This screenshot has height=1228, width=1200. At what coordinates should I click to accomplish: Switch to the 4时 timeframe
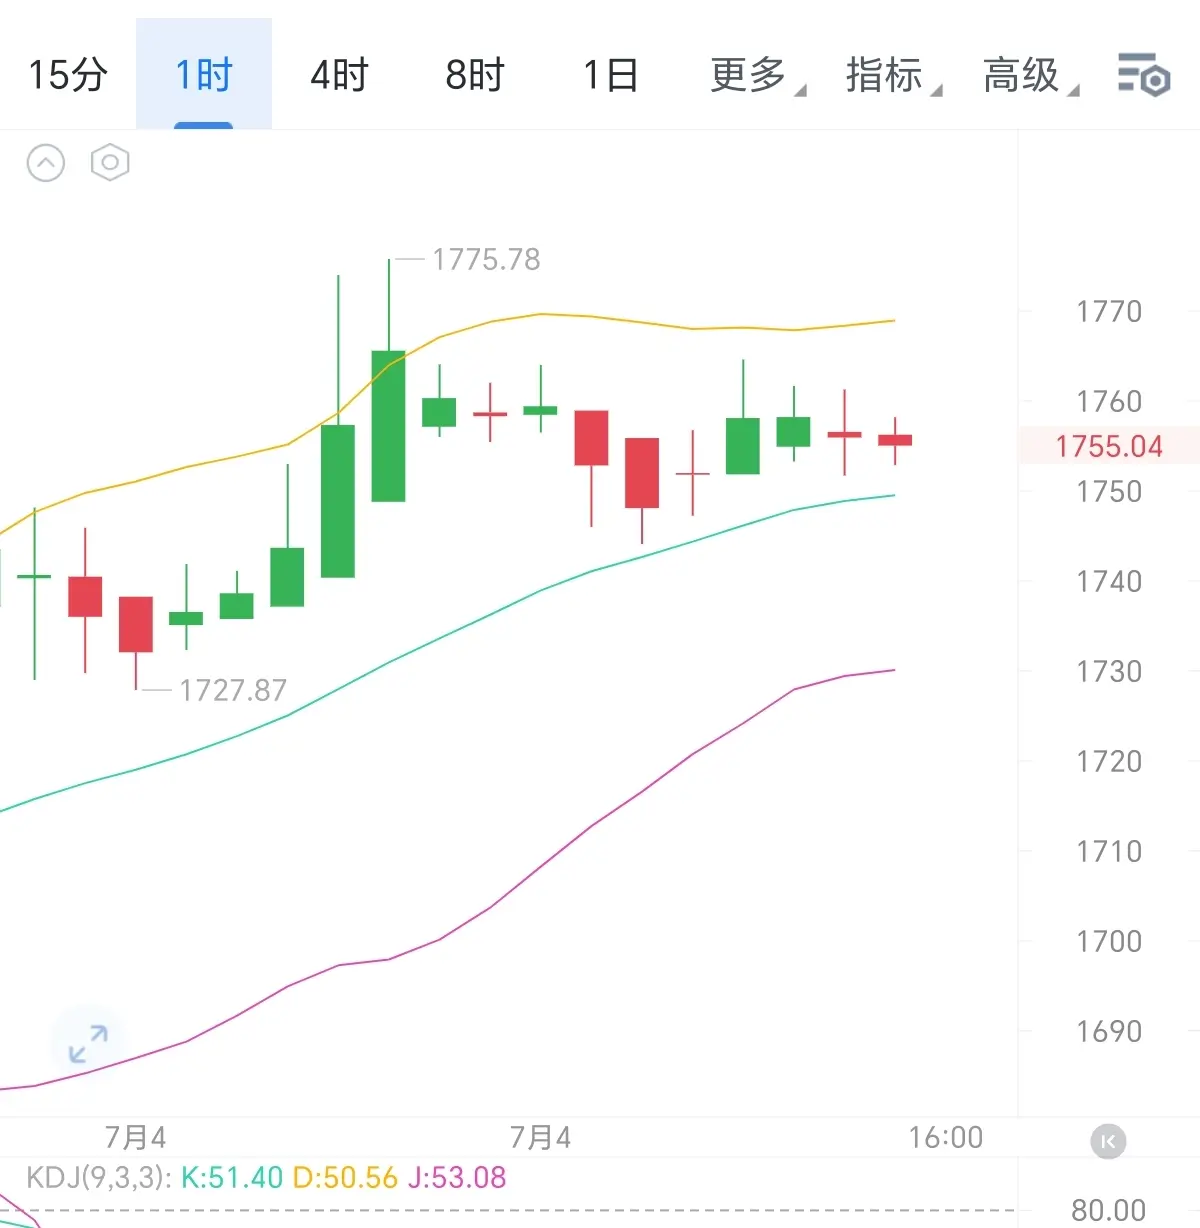click(x=339, y=75)
